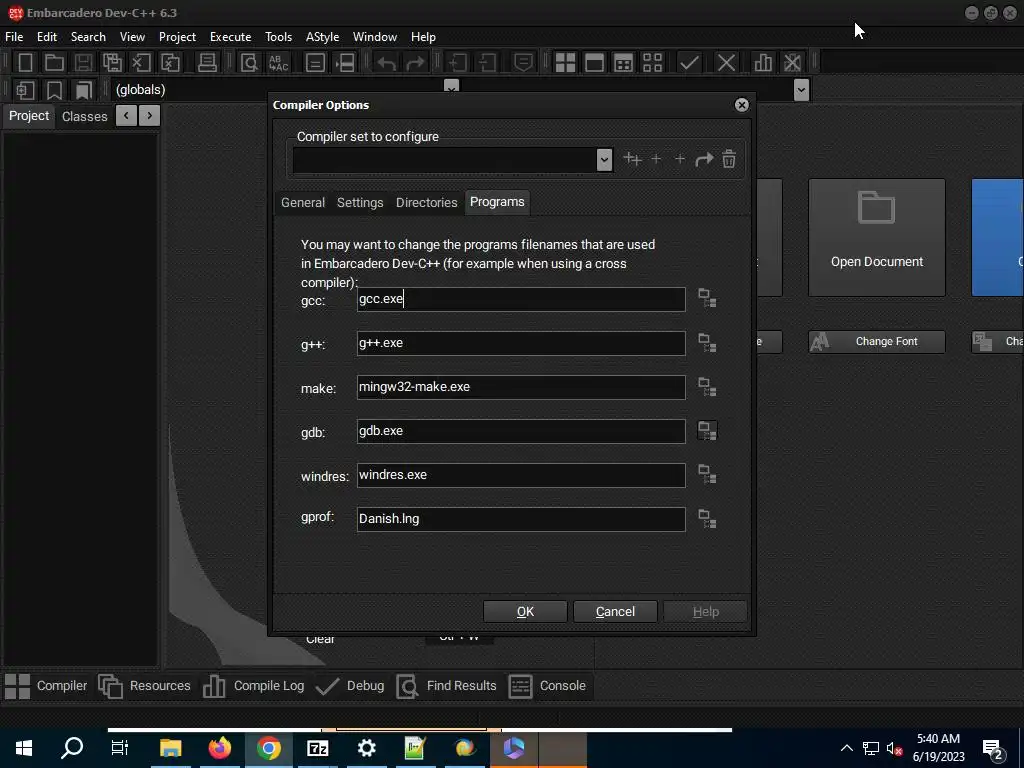The height and width of the screenshot is (768, 1024).
Task: Open the Tools menu
Action: pyautogui.click(x=278, y=37)
